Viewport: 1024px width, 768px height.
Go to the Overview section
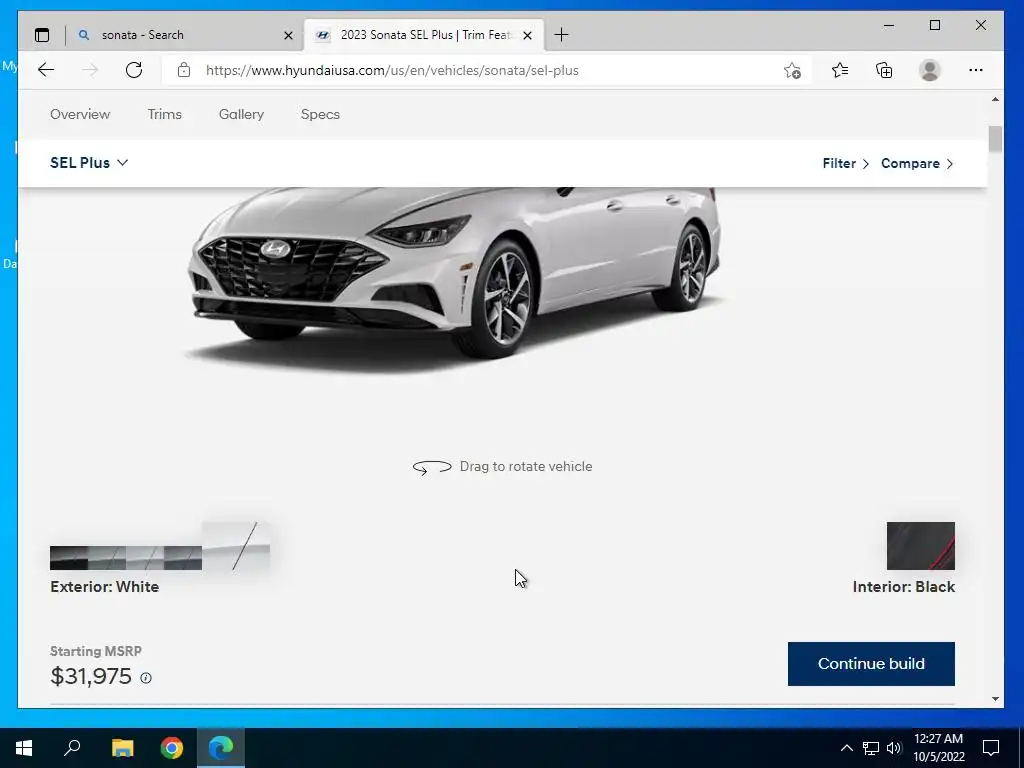point(80,114)
